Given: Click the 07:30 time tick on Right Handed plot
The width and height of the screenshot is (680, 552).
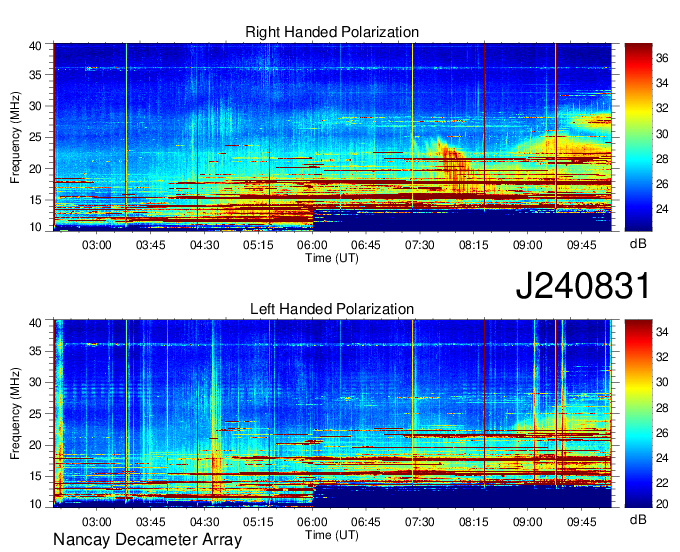Looking at the screenshot, I should pos(419,245).
